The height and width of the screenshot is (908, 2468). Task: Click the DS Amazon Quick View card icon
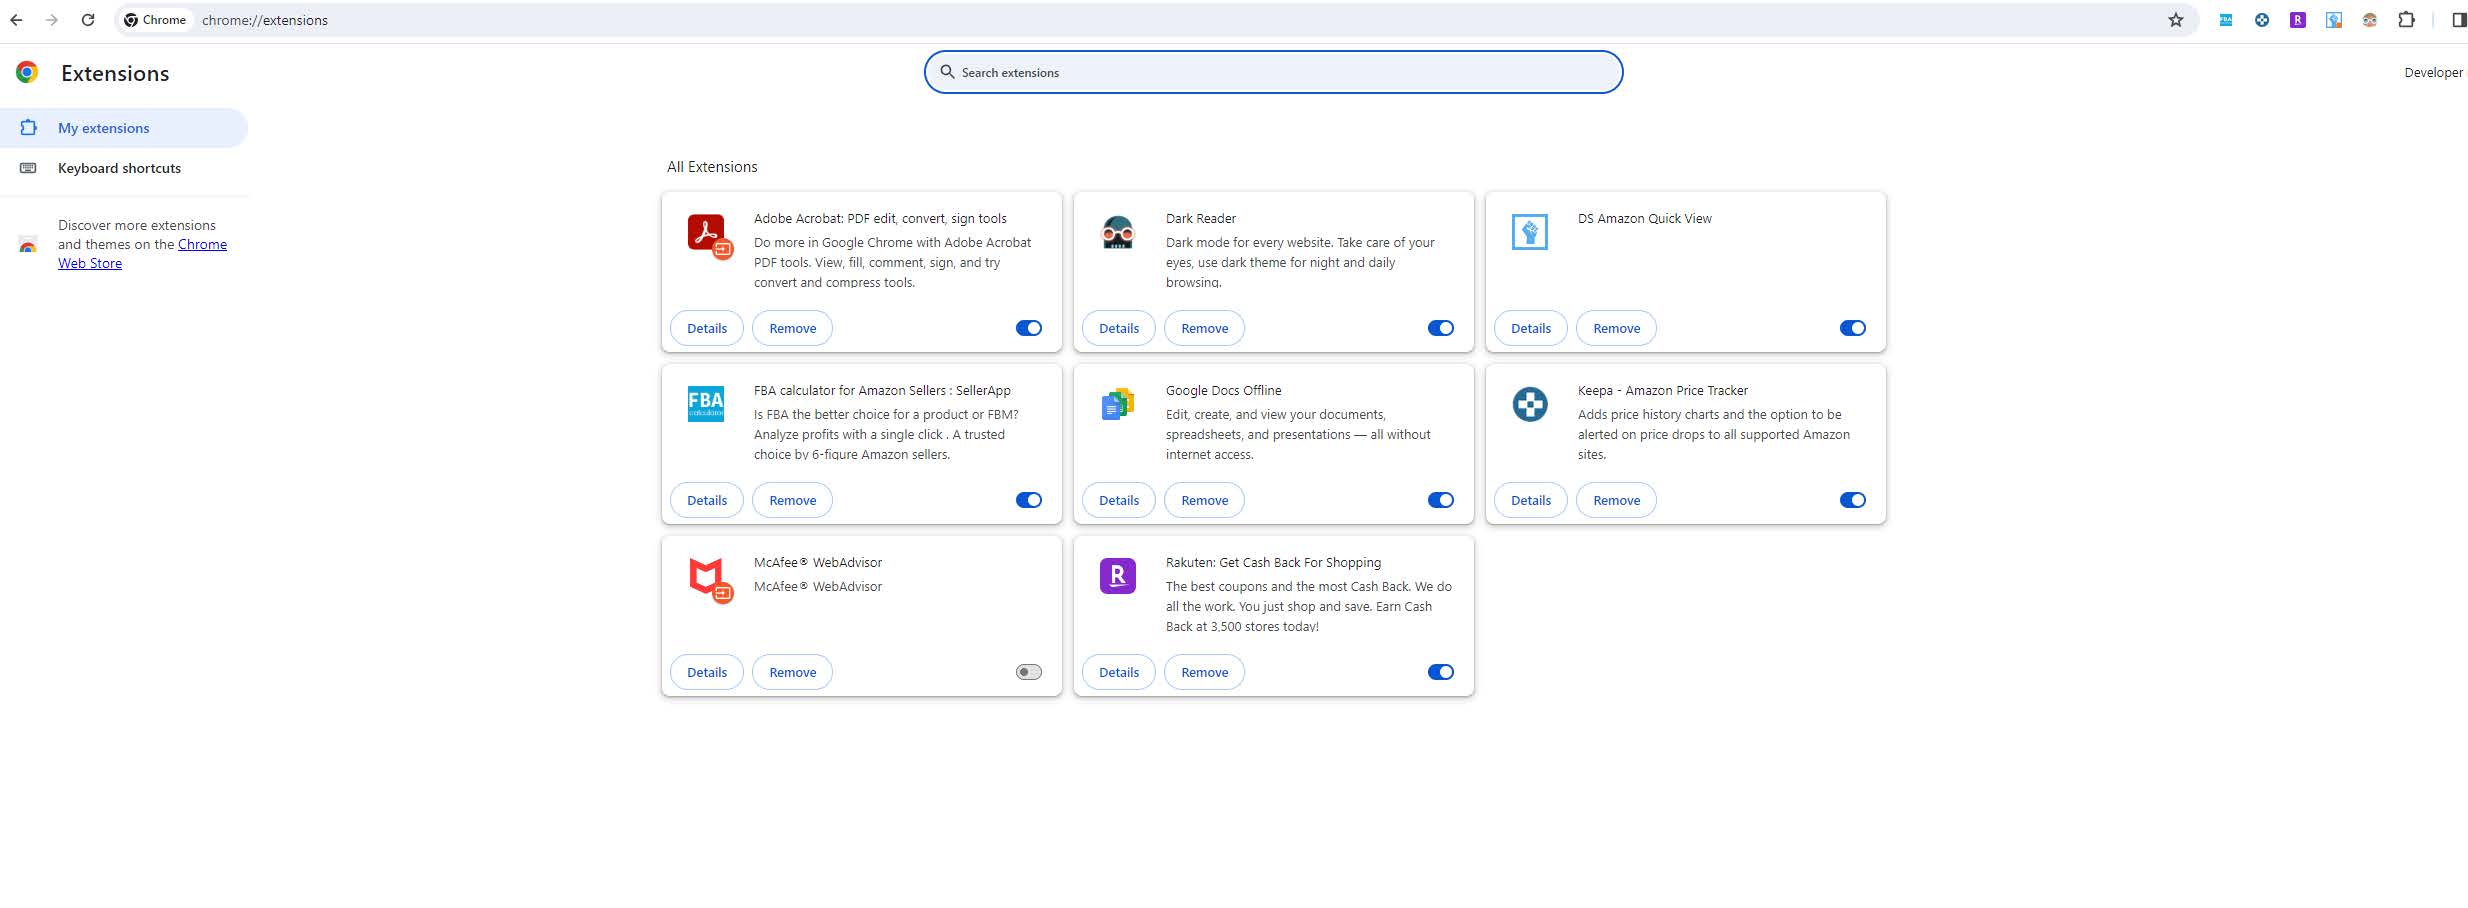pos(1530,232)
